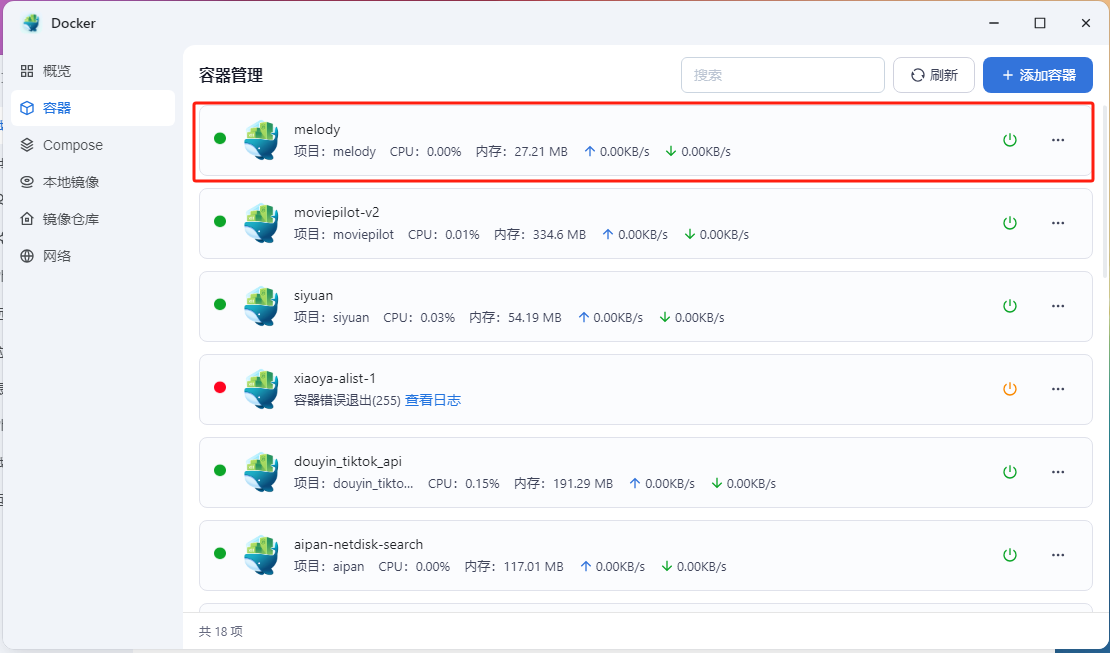
Task: Select the siyuan container name
Action: coord(314,295)
